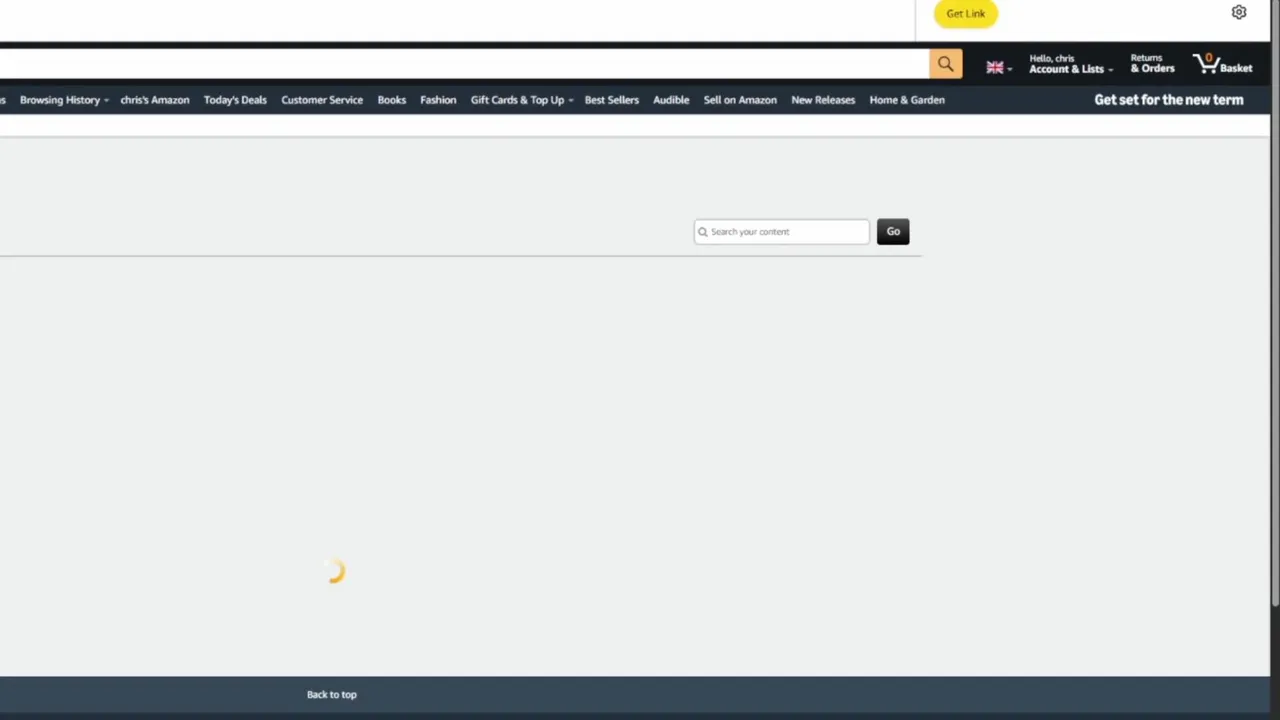
Task: Open the Fashion section
Action: click(438, 100)
